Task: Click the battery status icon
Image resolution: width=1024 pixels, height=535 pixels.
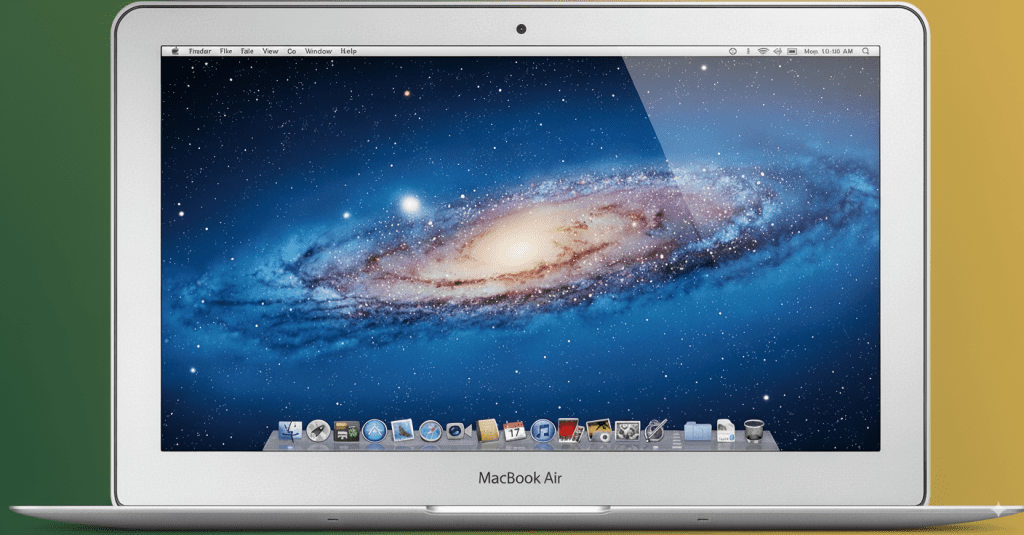Action: [x=792, y=51]
